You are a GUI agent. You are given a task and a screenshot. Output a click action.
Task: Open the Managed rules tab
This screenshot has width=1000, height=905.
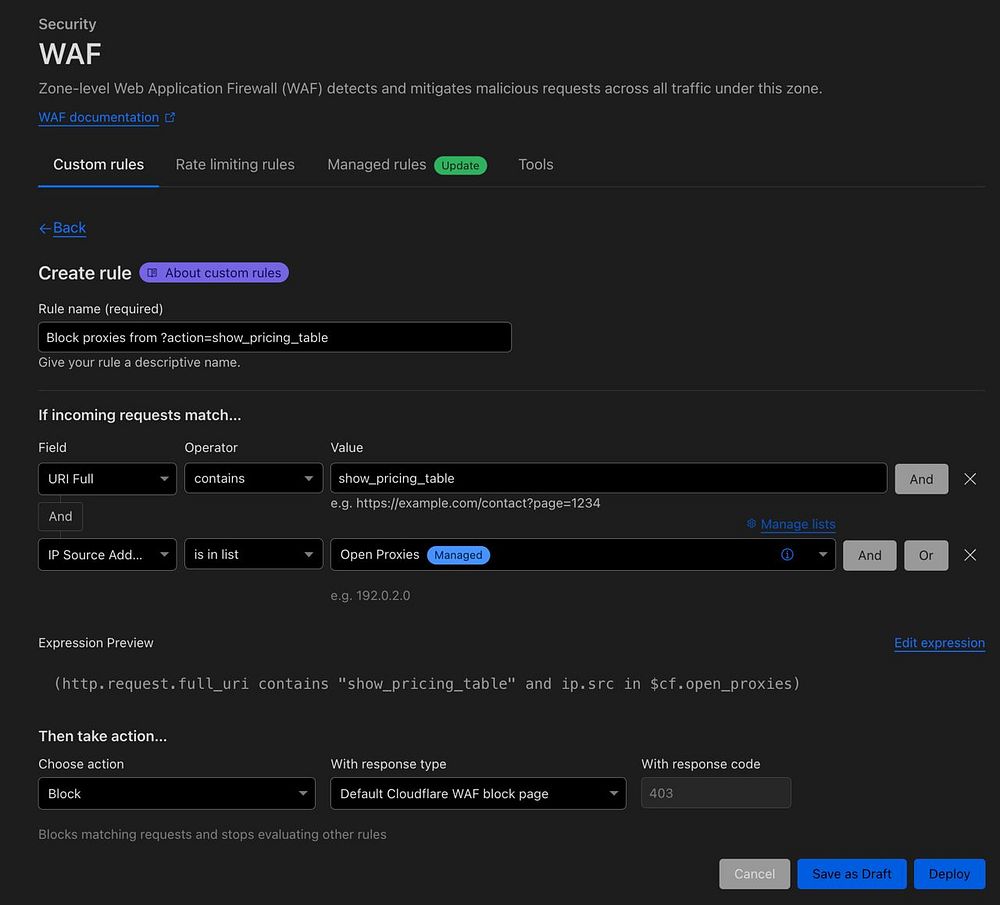(376, 165)
